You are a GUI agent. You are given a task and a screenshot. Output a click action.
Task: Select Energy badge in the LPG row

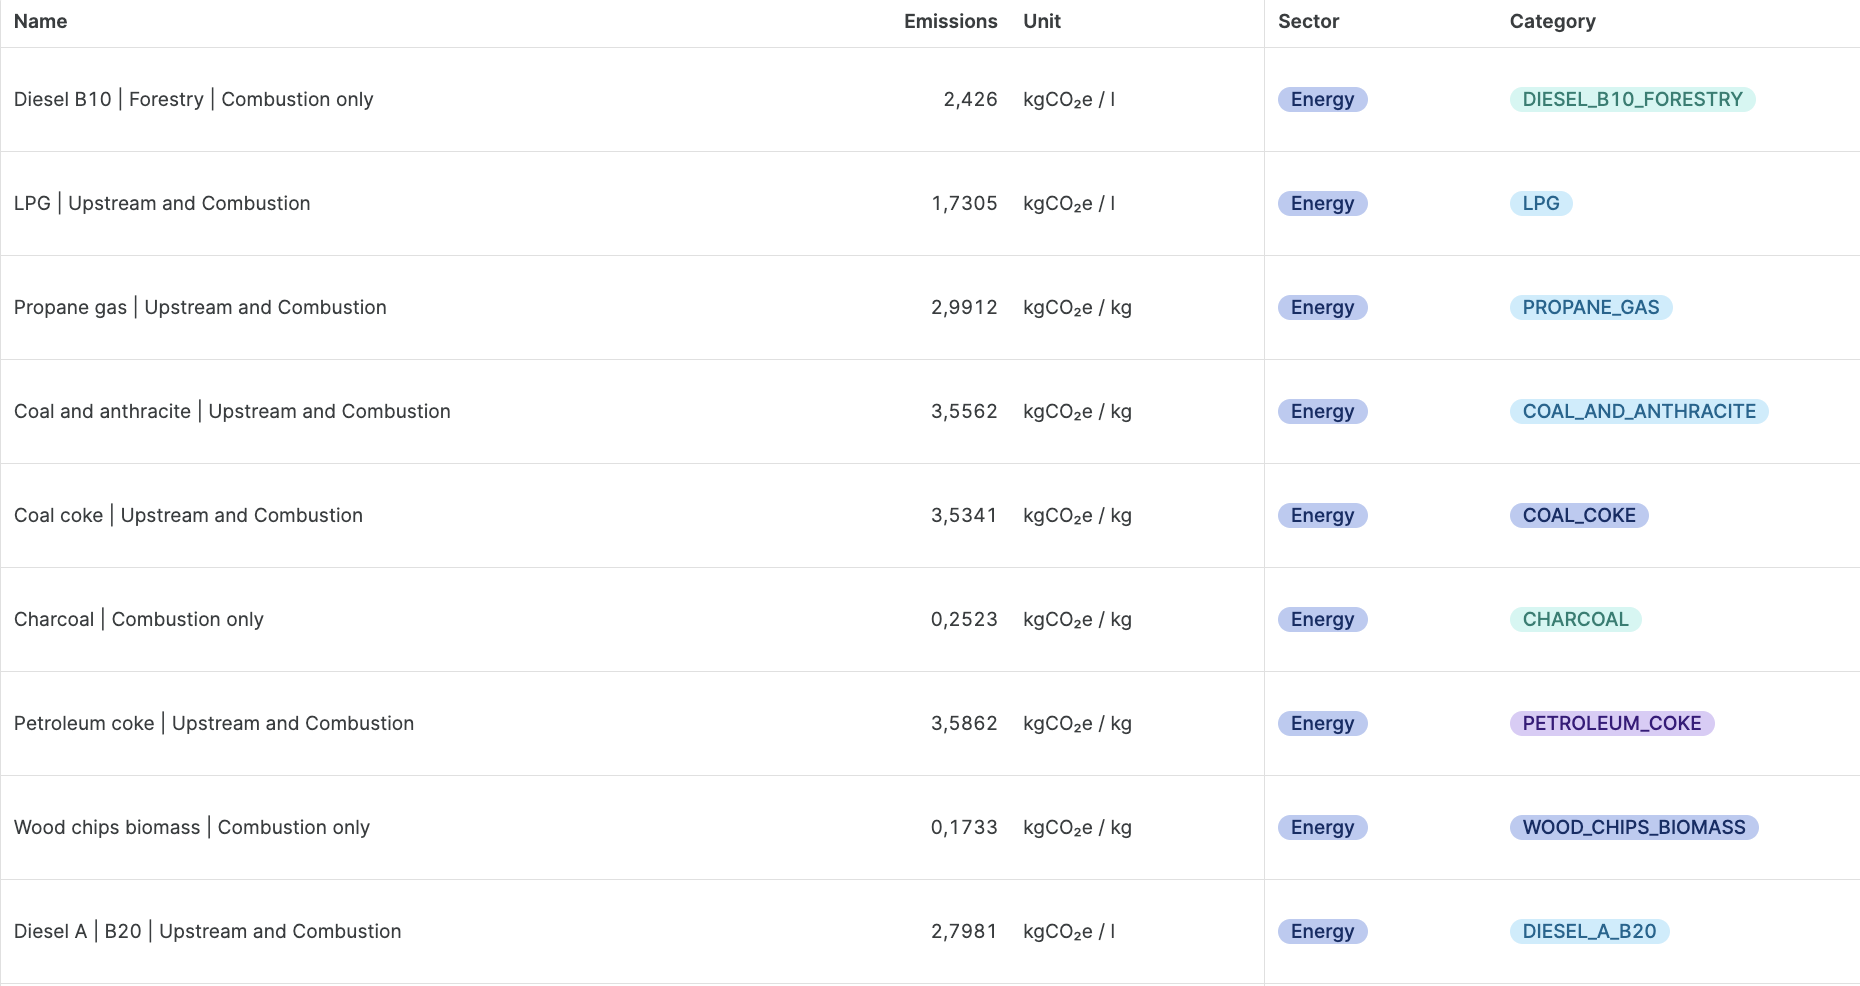(1322, 203)
